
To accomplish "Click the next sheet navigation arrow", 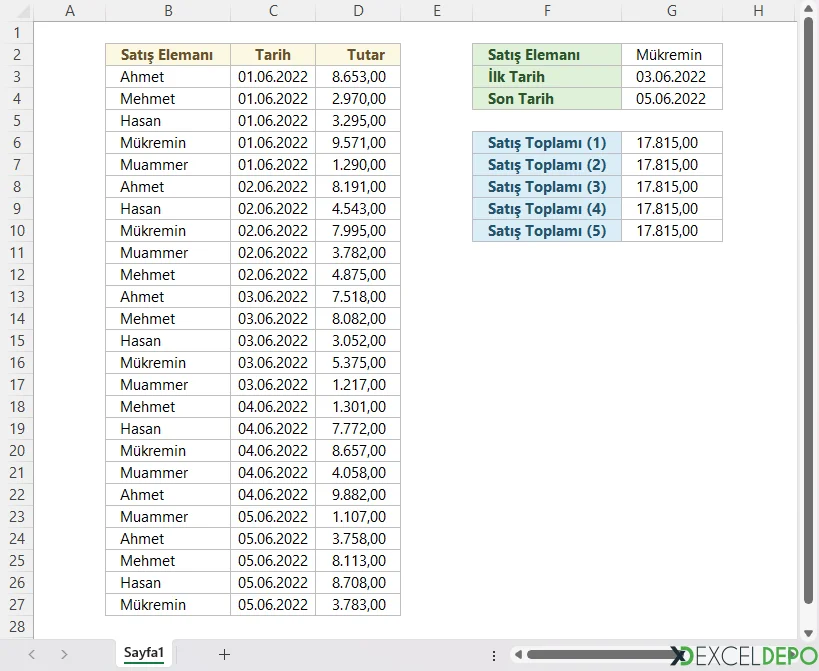I will pyautogui.click(x=64, y=654).
